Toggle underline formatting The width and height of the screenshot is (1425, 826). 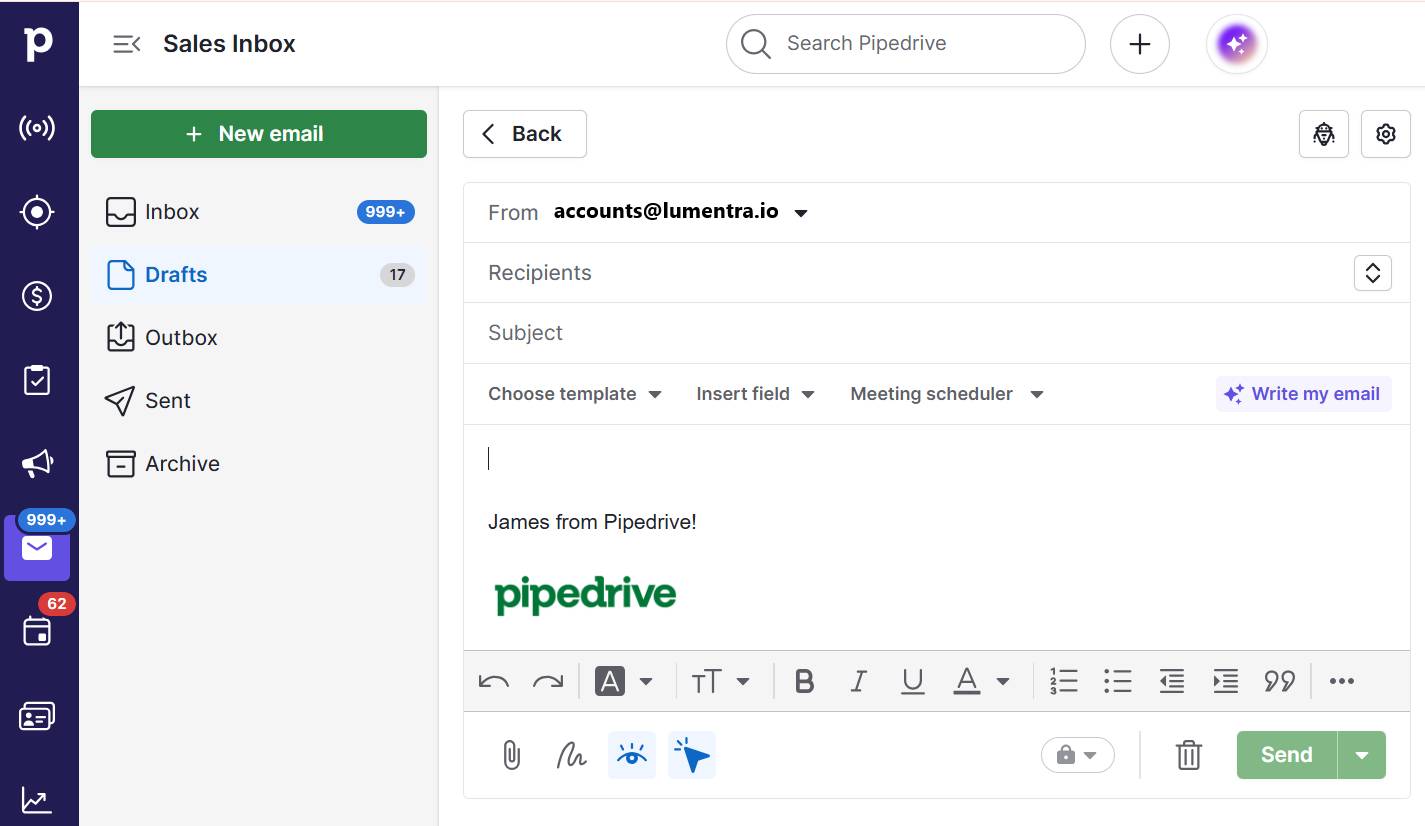912,682
